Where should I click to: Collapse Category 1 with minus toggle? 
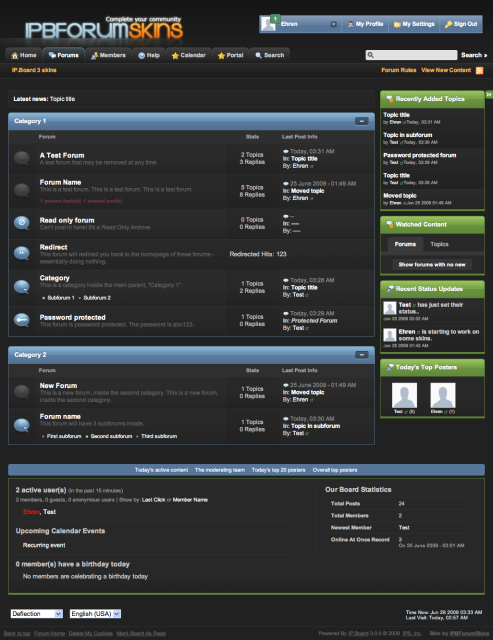[x=362, y=121]
